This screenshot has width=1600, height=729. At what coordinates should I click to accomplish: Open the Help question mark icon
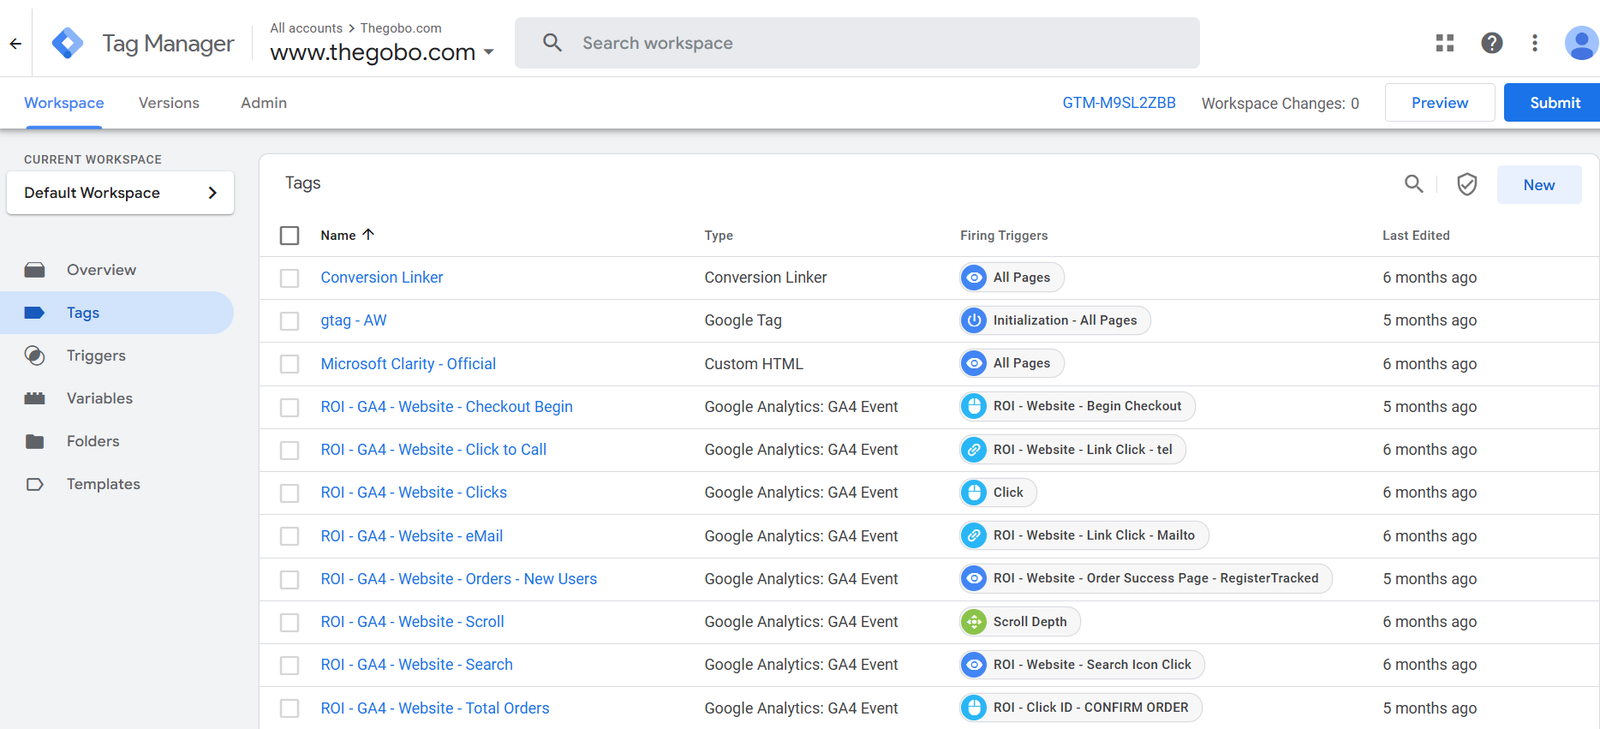pyautogui.click(x=1491, y=43)
